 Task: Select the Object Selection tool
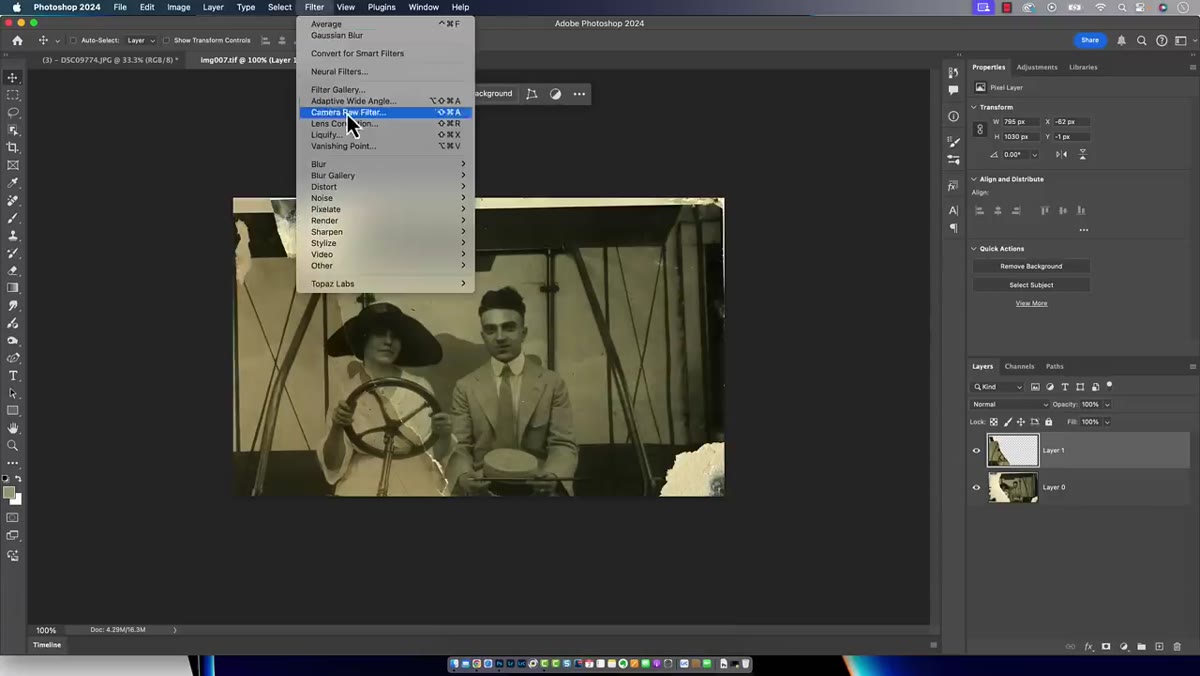(13, 130)
